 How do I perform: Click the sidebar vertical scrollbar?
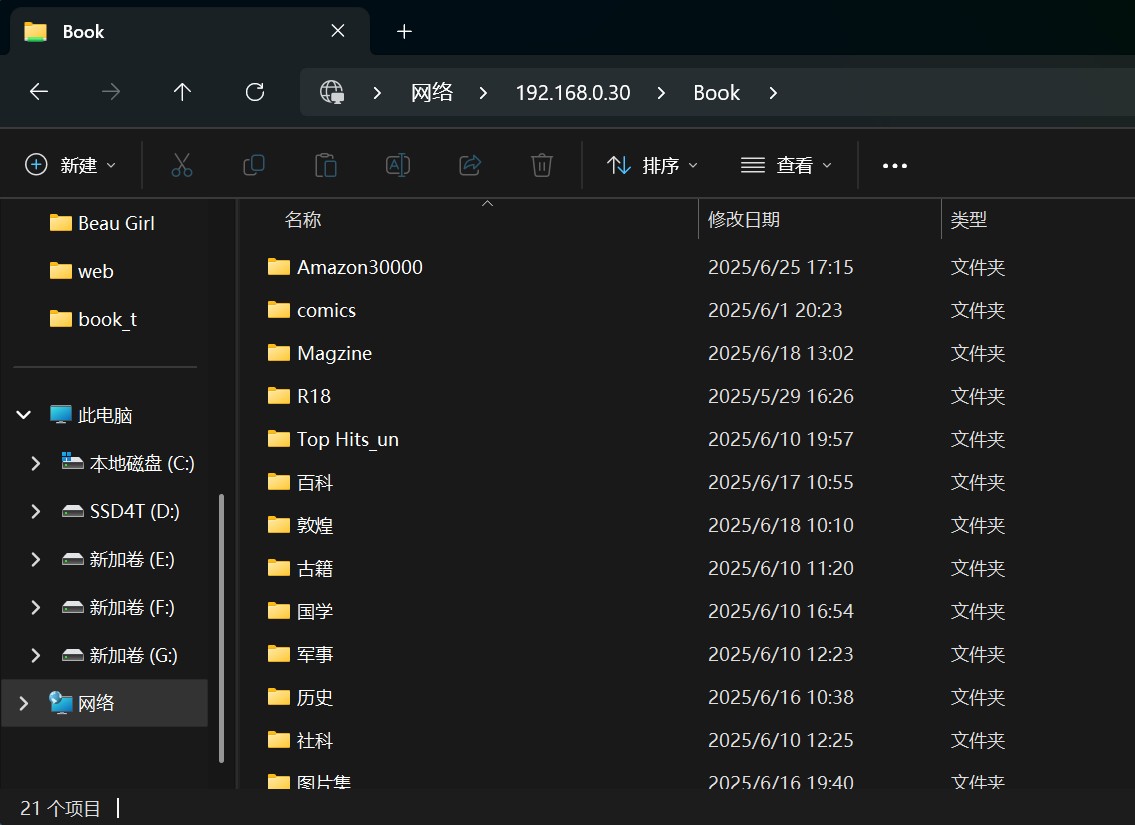(x=221, y=628)
